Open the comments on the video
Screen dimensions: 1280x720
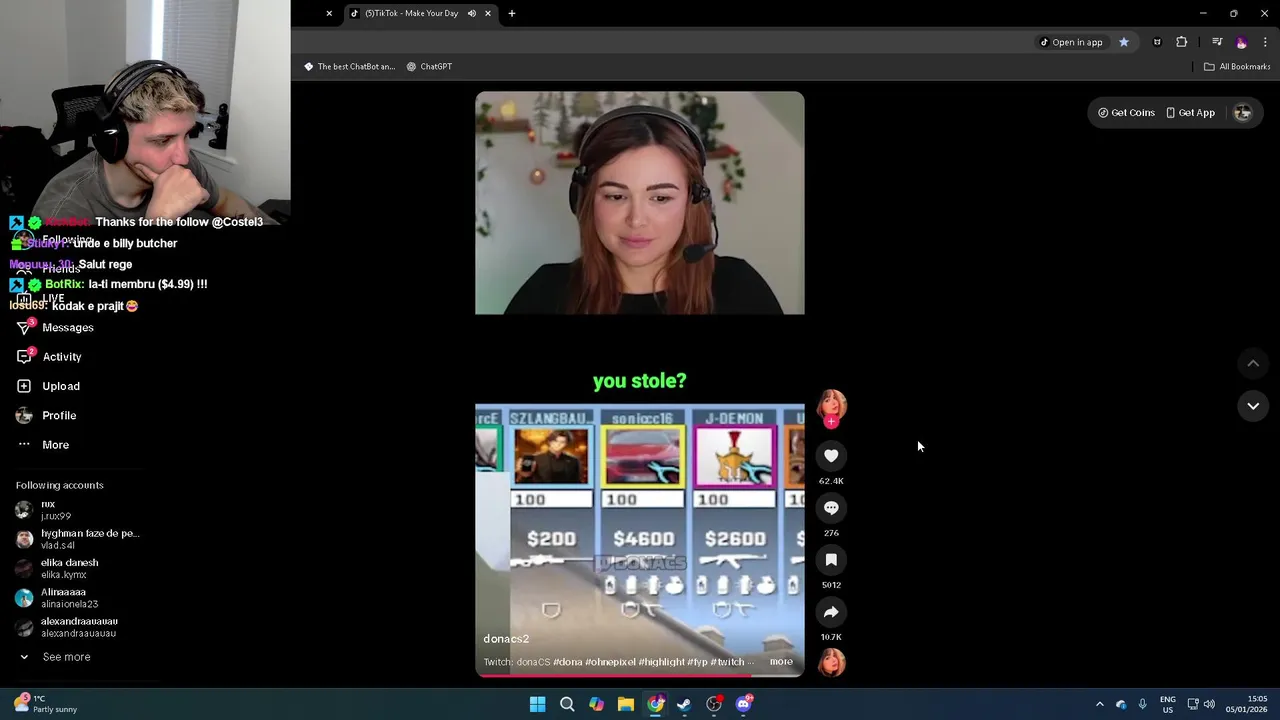coord(831,508)
